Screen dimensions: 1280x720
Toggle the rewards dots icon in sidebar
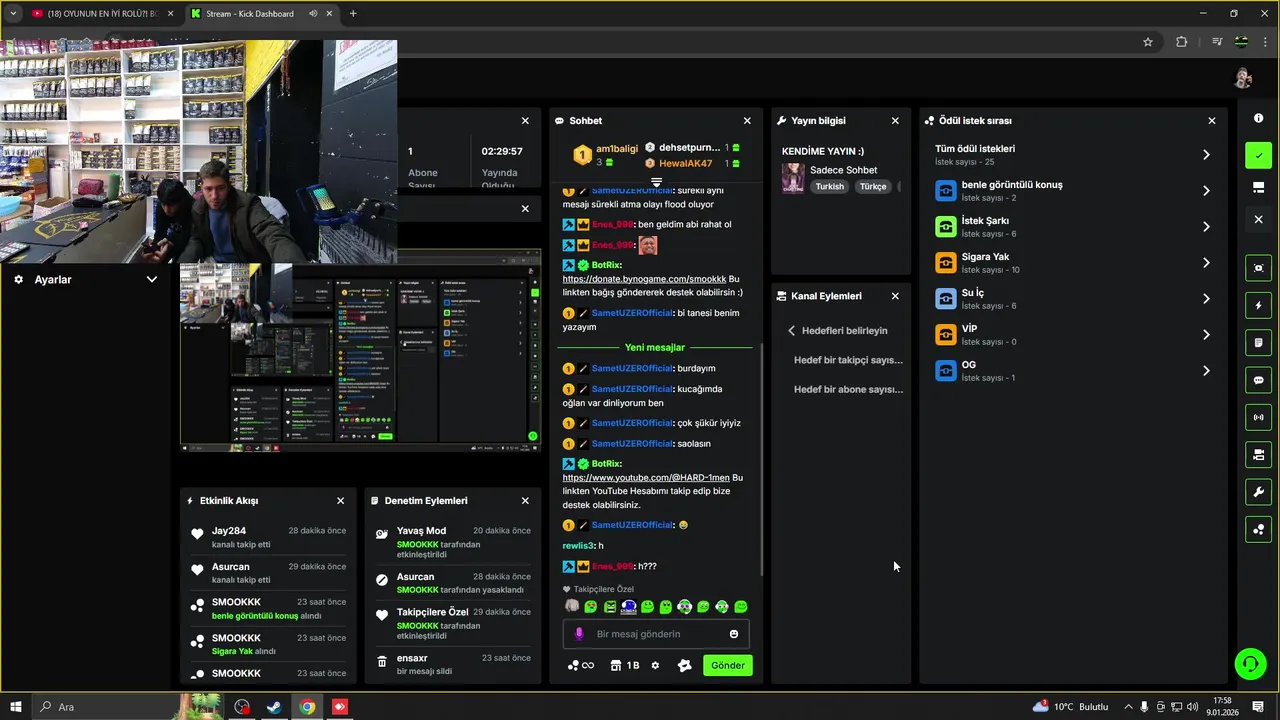1258,529
